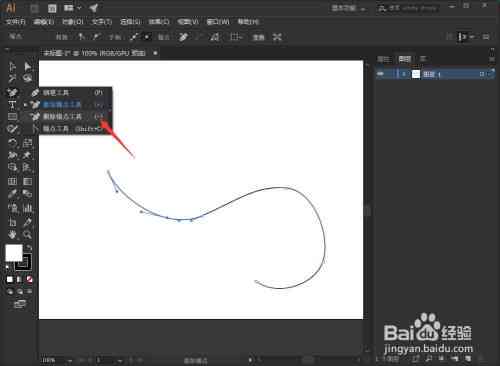Viewport: 500px width, 366px height.
Task: Open the zoom level dropdown in status bar
Action: click(x=70, y=360)
